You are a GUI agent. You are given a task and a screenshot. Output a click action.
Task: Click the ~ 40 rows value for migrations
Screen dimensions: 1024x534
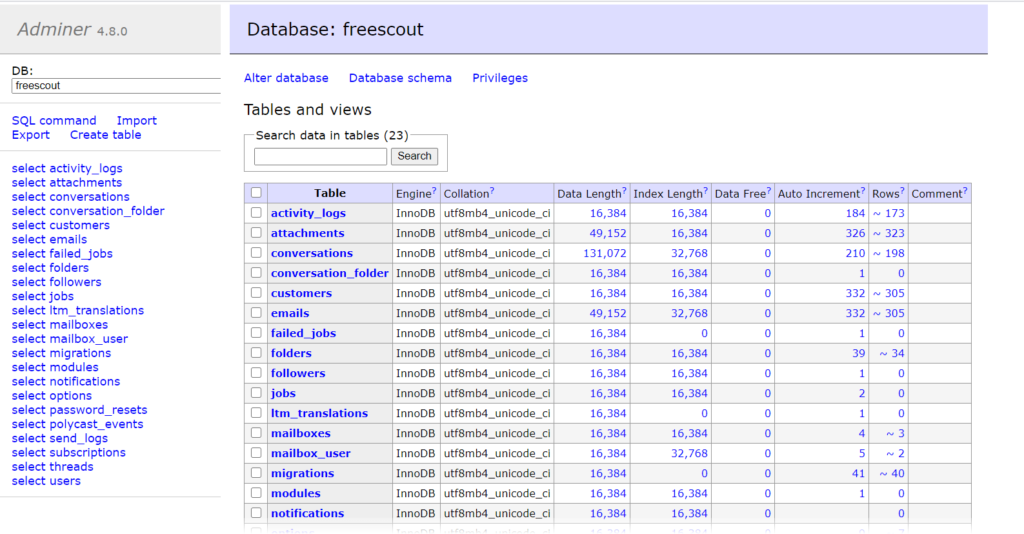click(x=891, y=473)
